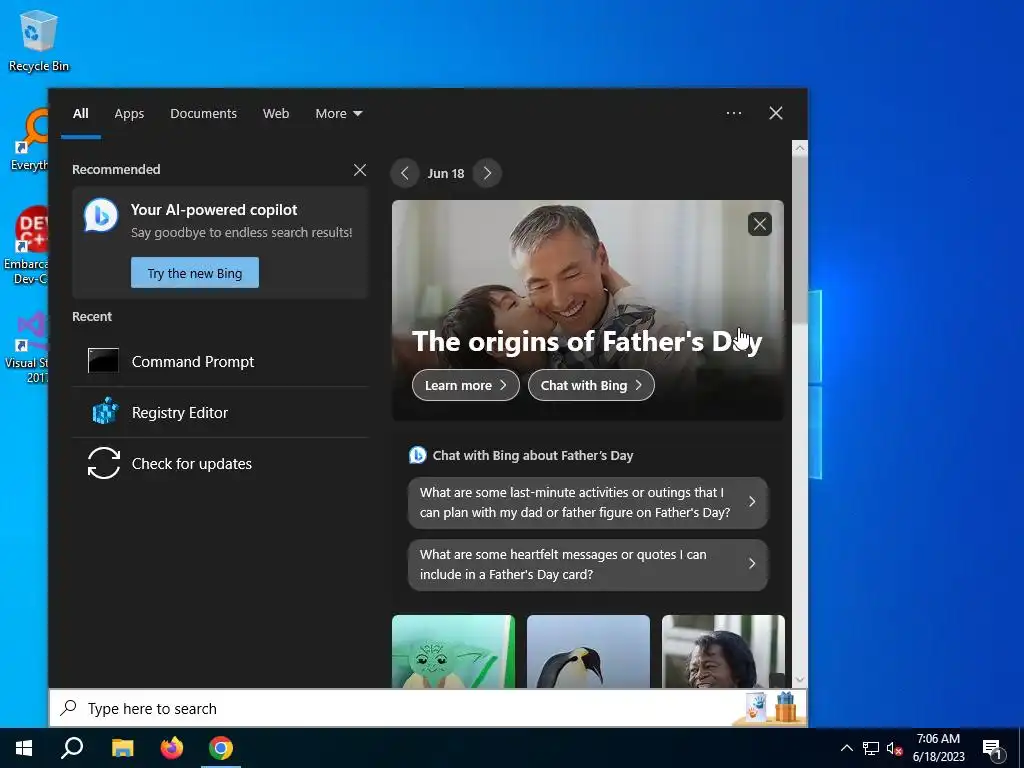Switch to the Web search tab
Viewport: 1024px width, 768px height.
click(276, 113)
